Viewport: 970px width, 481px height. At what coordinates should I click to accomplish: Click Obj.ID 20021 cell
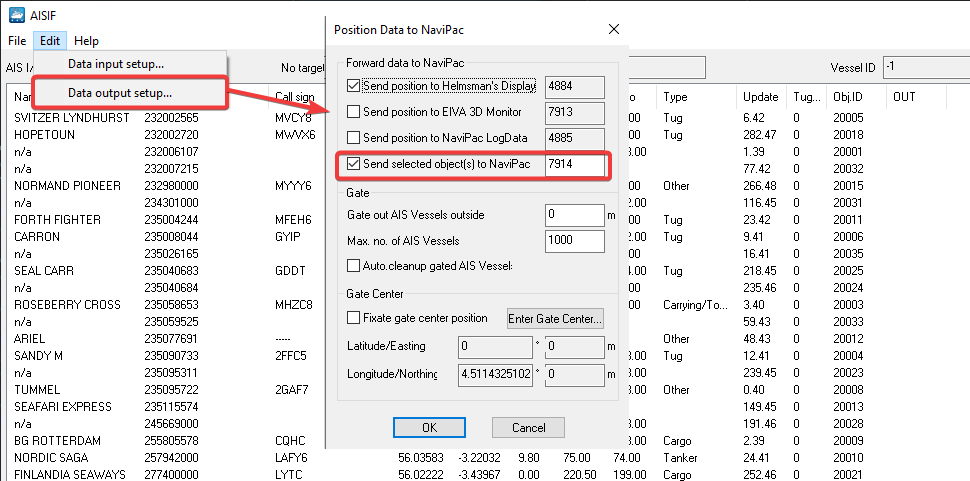[848, 475]
